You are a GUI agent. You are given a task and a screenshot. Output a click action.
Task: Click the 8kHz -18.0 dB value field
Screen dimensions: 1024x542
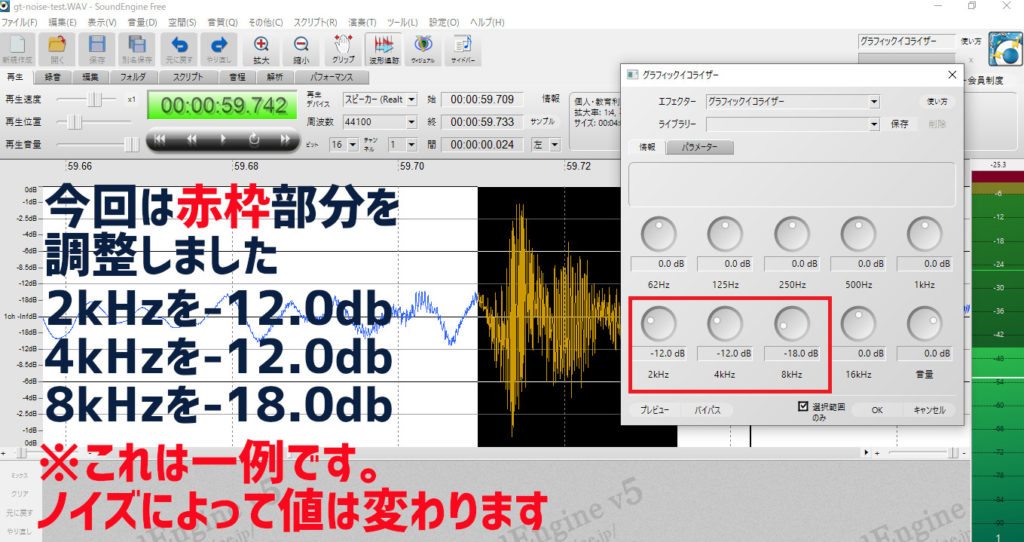[x=792, y=353]
